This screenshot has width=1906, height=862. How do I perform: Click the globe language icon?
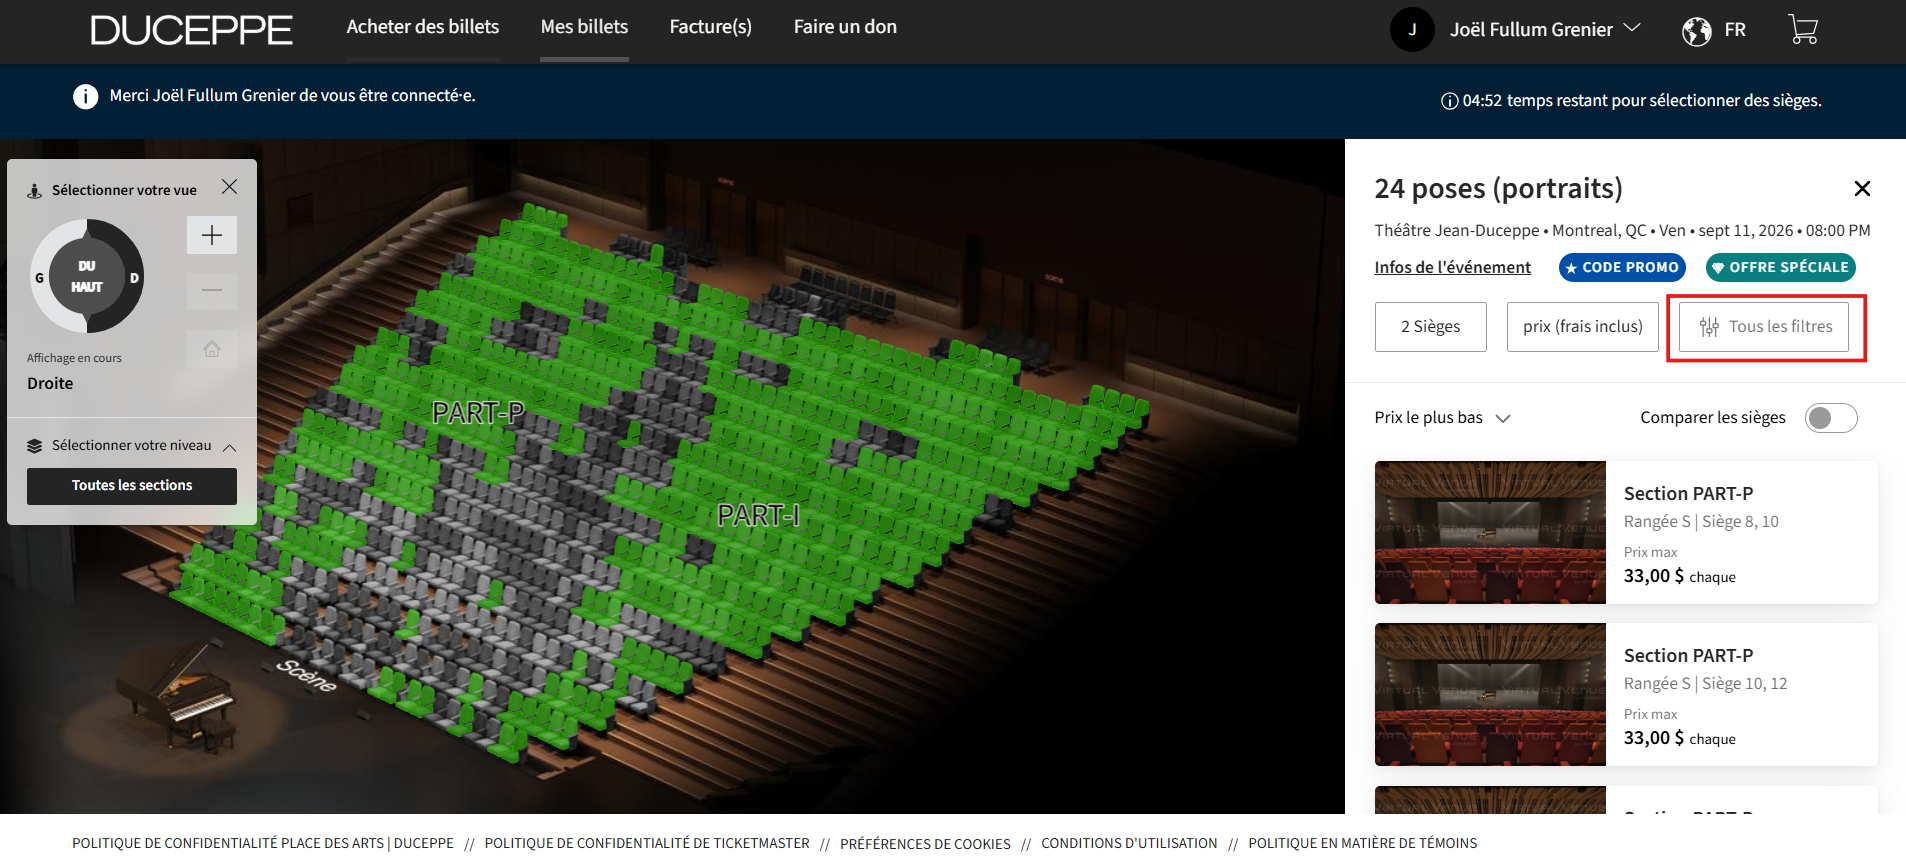pos(1696,31)
